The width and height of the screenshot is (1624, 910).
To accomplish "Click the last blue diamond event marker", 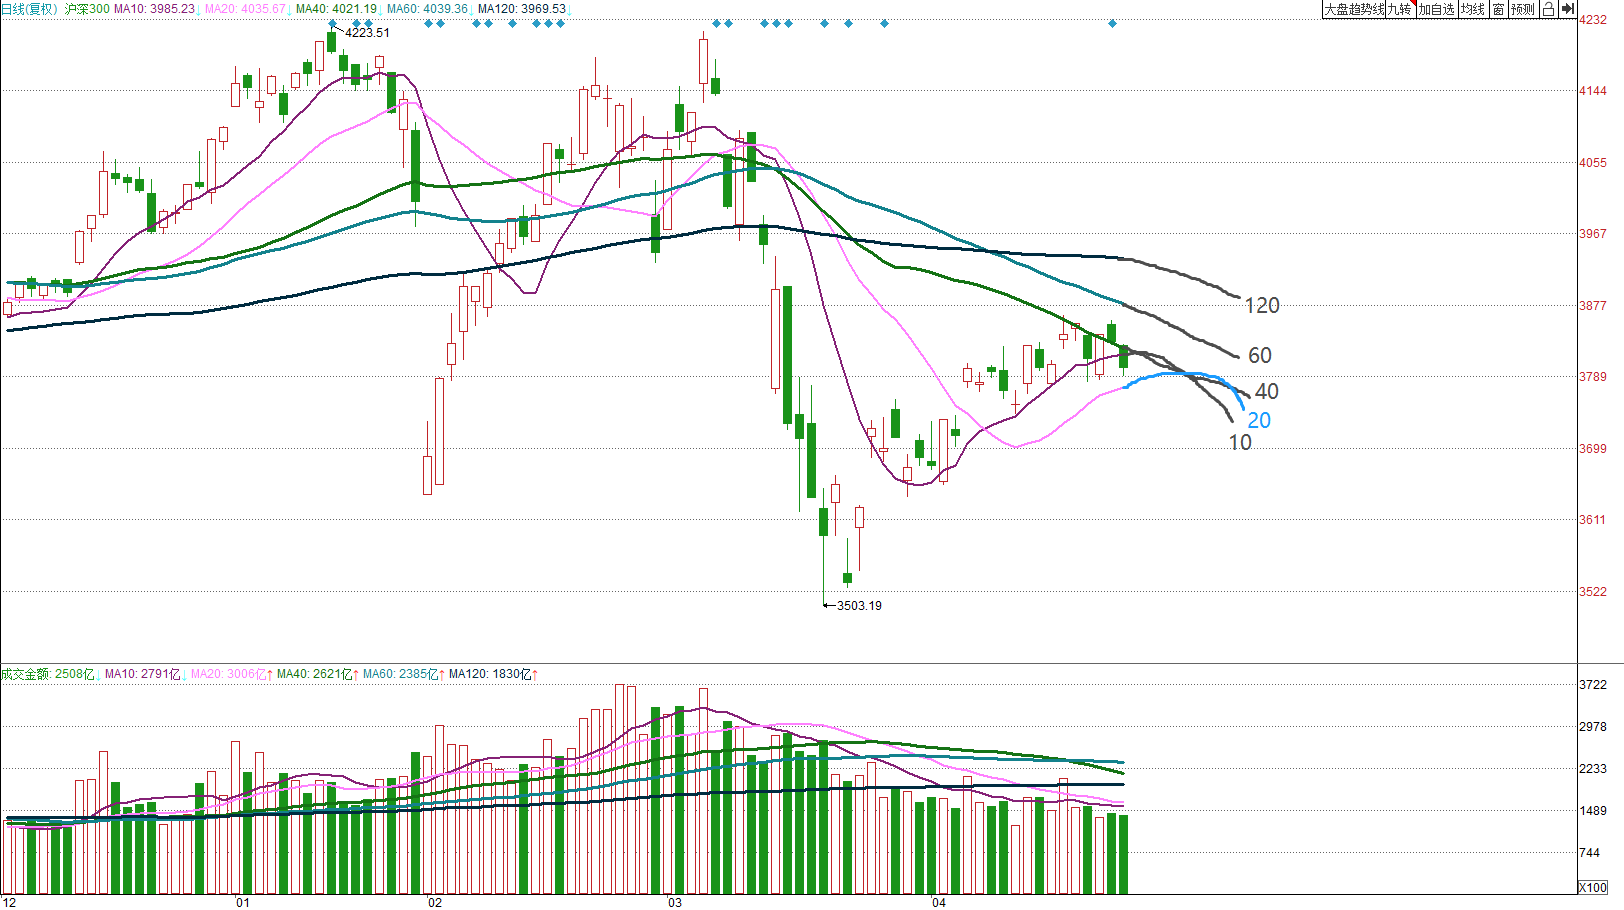I will pos(1112,23).
